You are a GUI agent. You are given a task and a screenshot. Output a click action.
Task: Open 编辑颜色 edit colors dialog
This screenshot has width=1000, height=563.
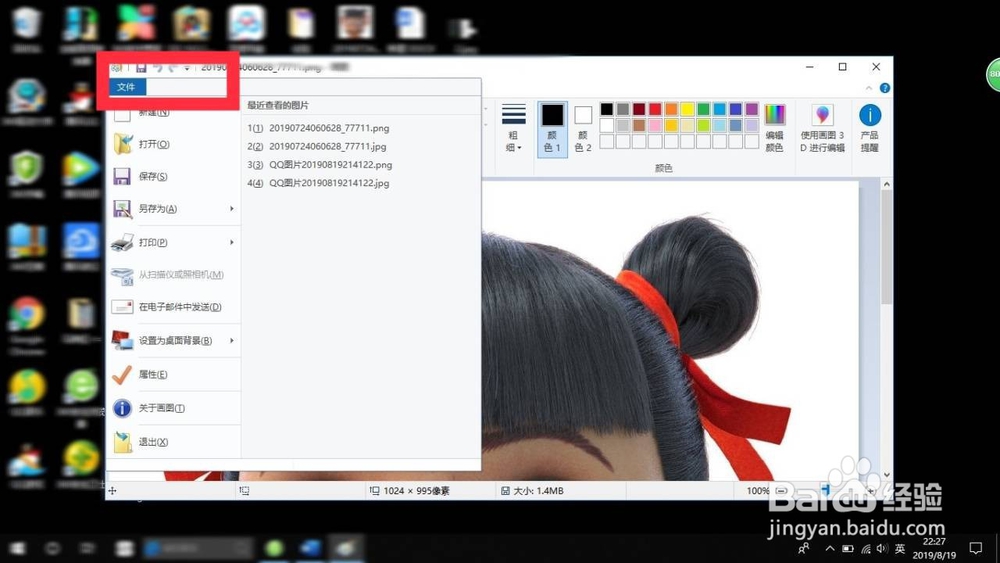pyautogui.click(x=774, y=128)
